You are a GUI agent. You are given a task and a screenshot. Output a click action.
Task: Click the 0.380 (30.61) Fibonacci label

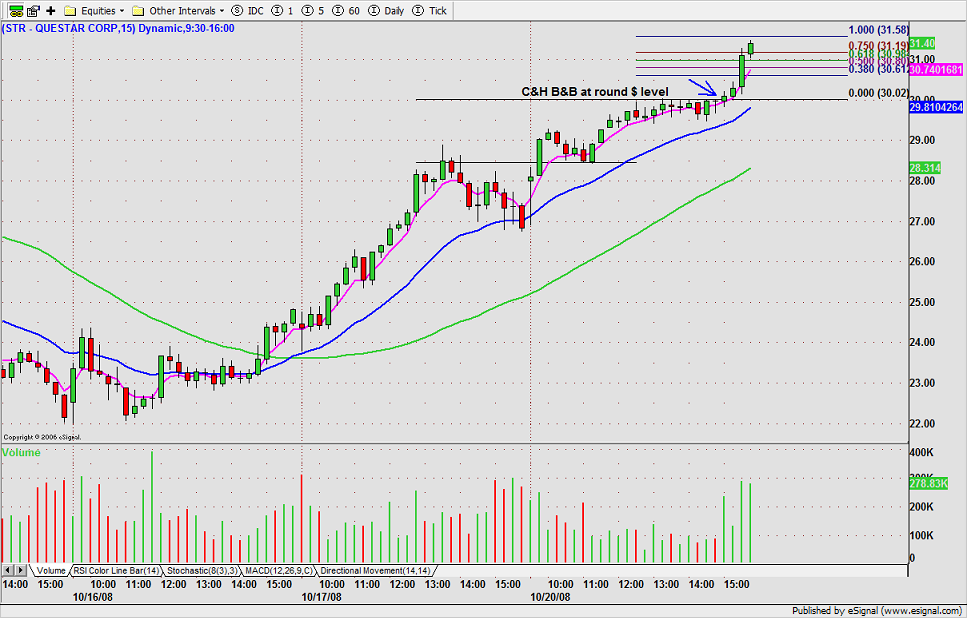pos(879,69)
